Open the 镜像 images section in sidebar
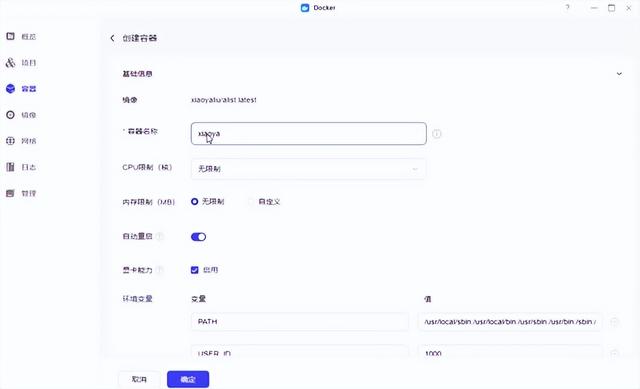This screenshot has height=389, width=640. click(x=21, y=115)
